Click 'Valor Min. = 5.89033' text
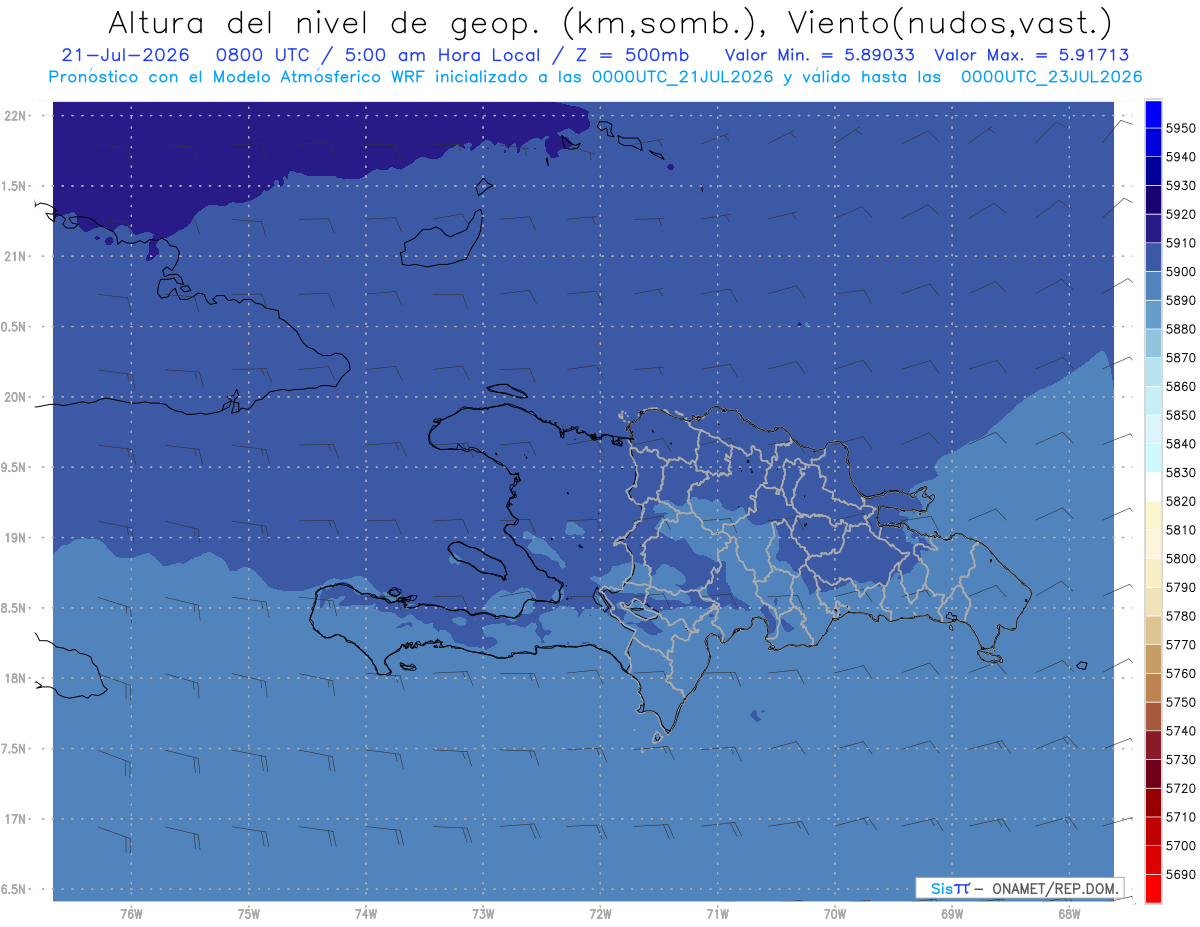 pos(819,55)
